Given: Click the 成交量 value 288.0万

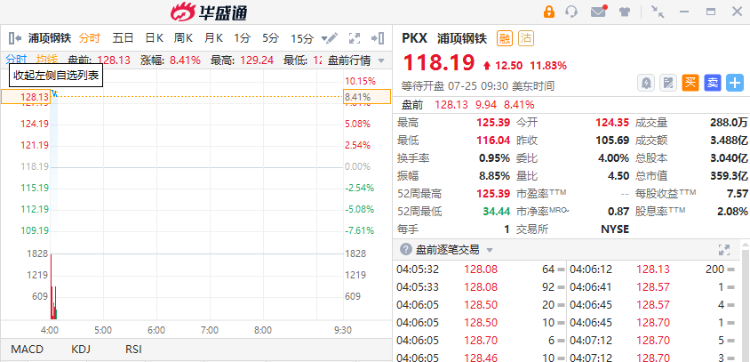Looking at the screenshot, I should click(728, 122).
